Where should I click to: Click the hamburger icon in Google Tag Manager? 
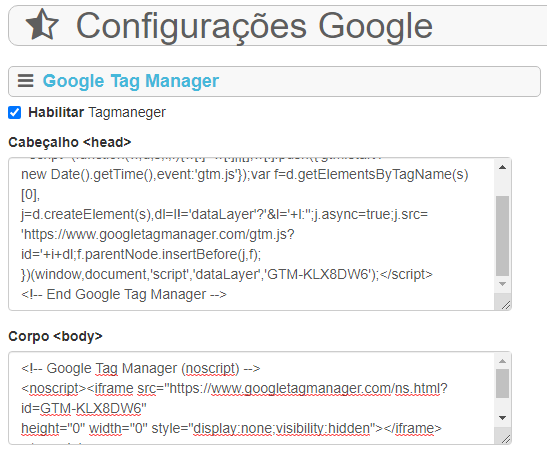click(25, 81)
